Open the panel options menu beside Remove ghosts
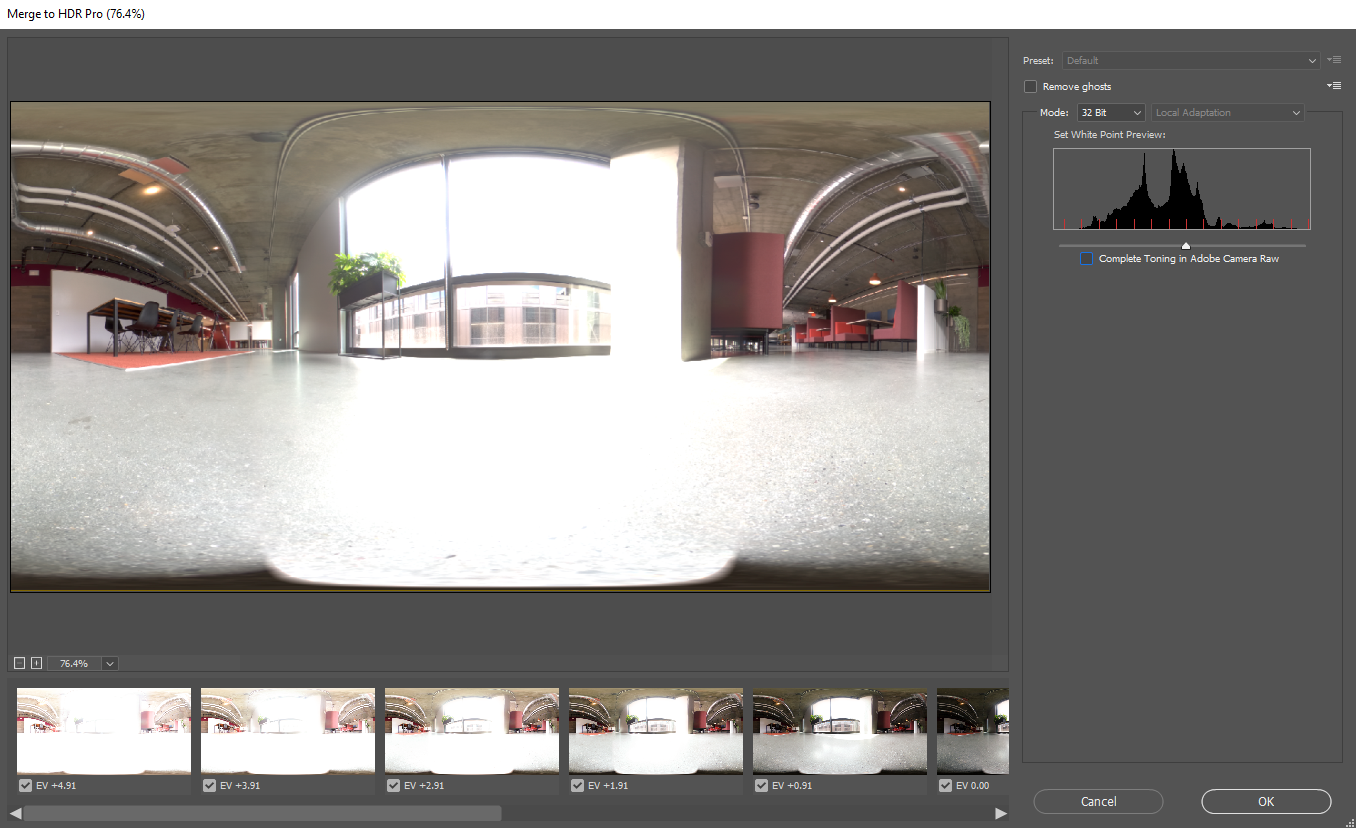The width and height of the screenshot is (1356, 828). 1333,86
